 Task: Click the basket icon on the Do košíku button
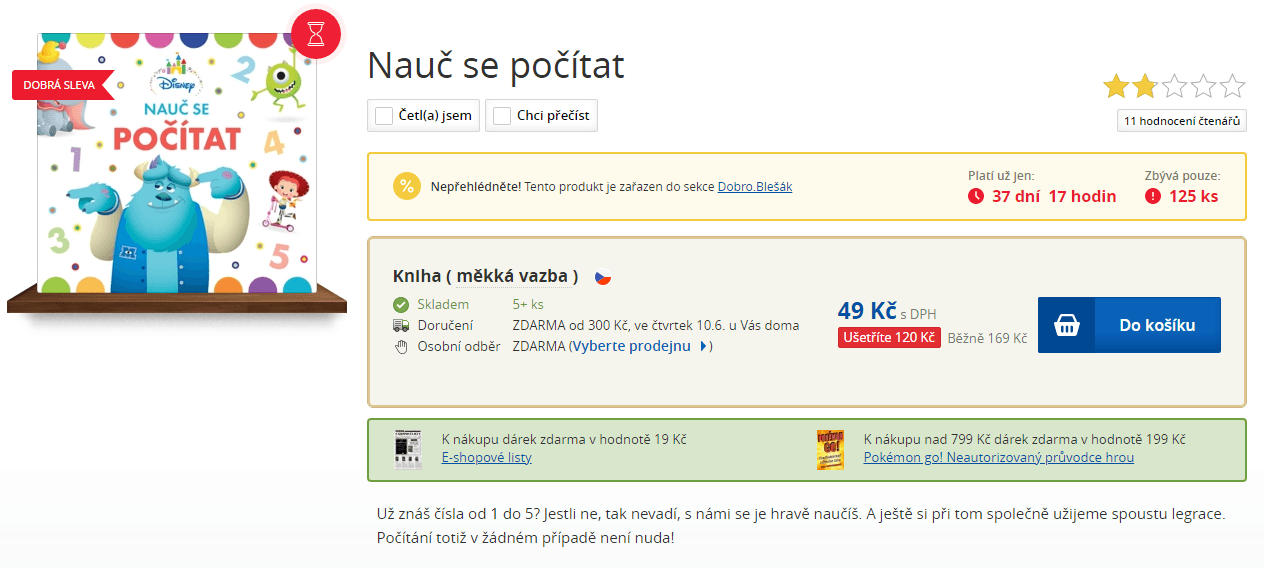click(x=1067, y=325)
